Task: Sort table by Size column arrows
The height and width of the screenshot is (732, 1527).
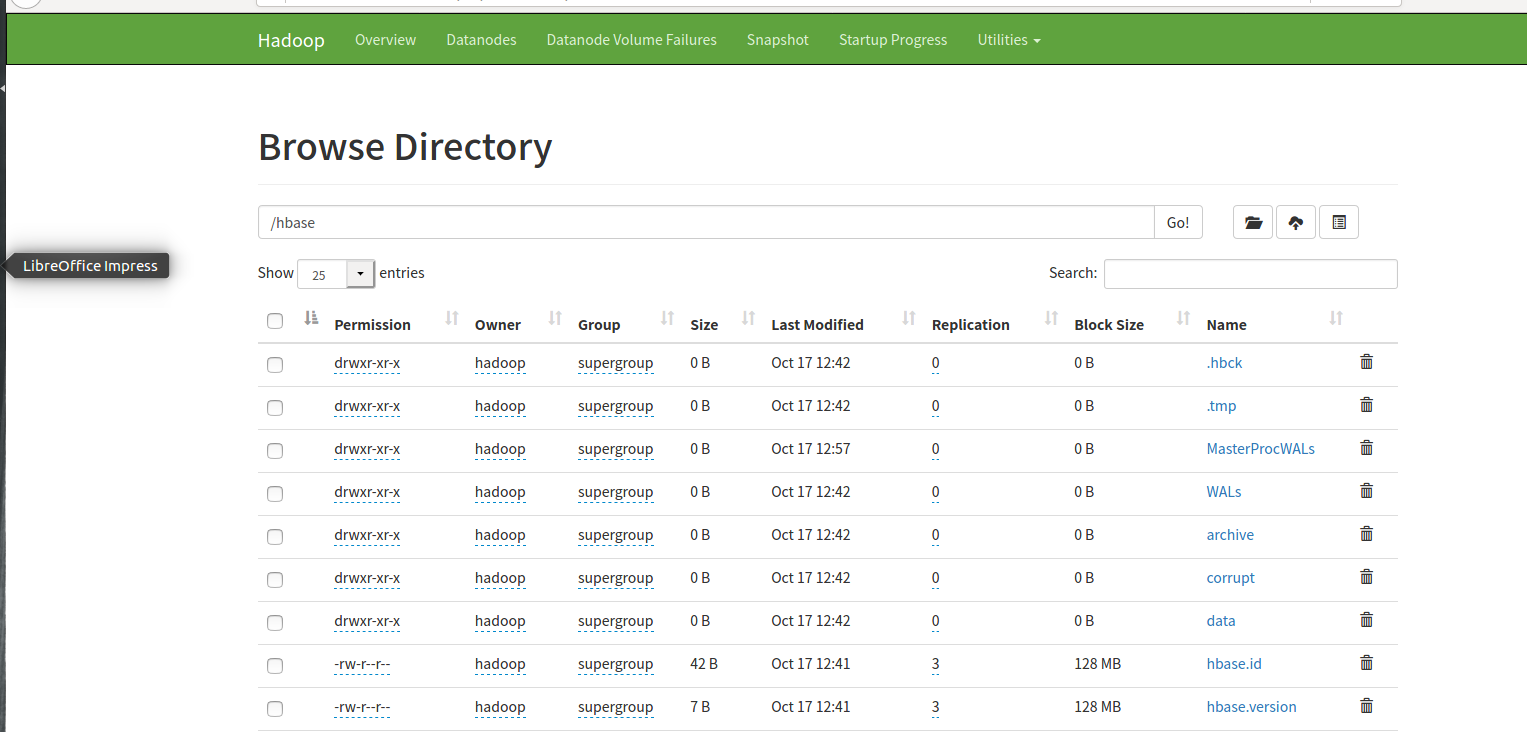Action: coord(749,319)
